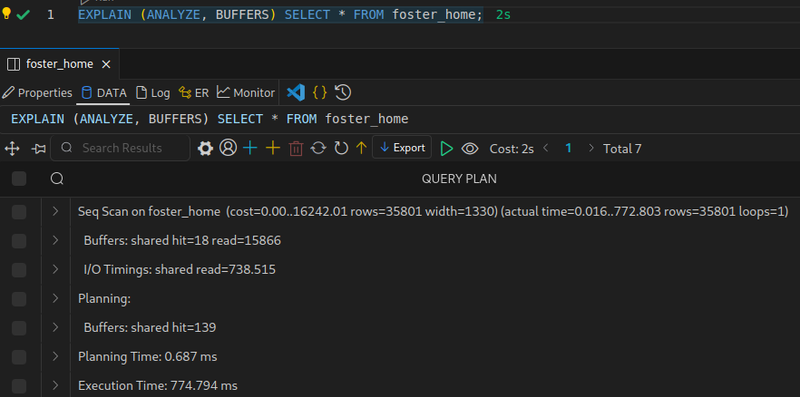This screenshot has width=800, height=397.
Task: Run query with green play icon
Action: [x=446, y=148]
